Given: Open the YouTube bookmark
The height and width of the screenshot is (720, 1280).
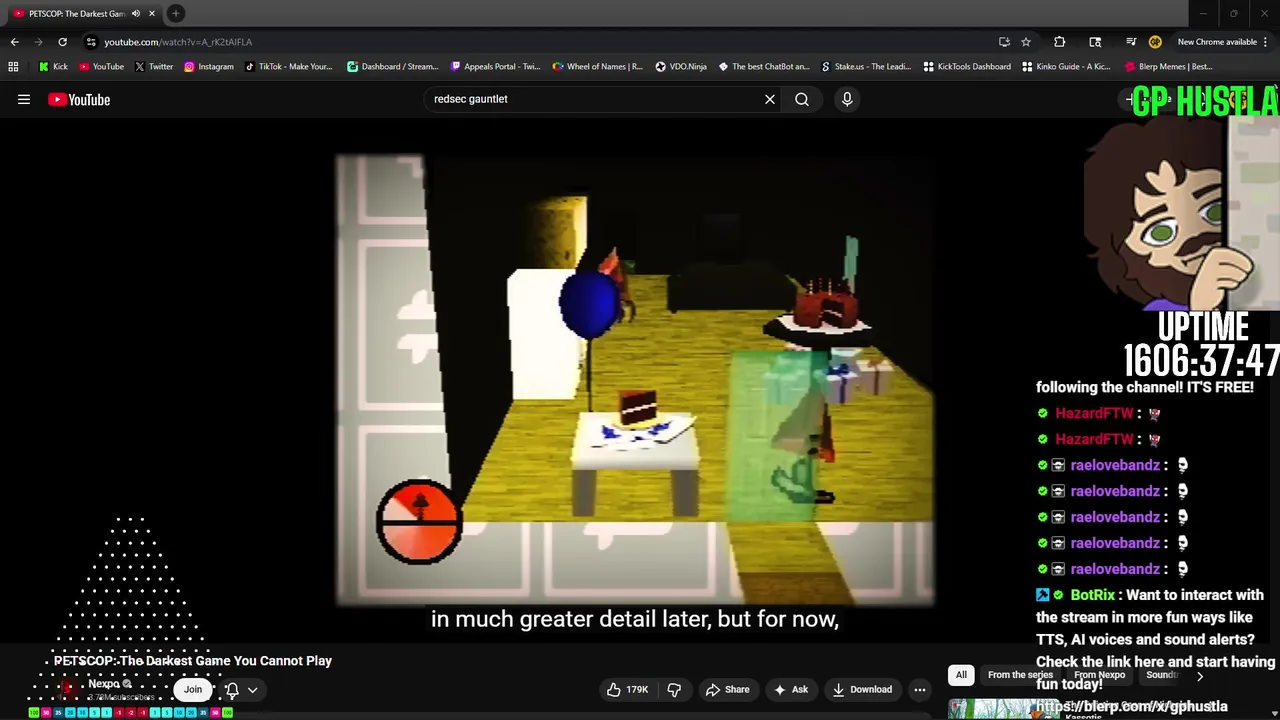Looking at the screenshot, I should point(101,67).
